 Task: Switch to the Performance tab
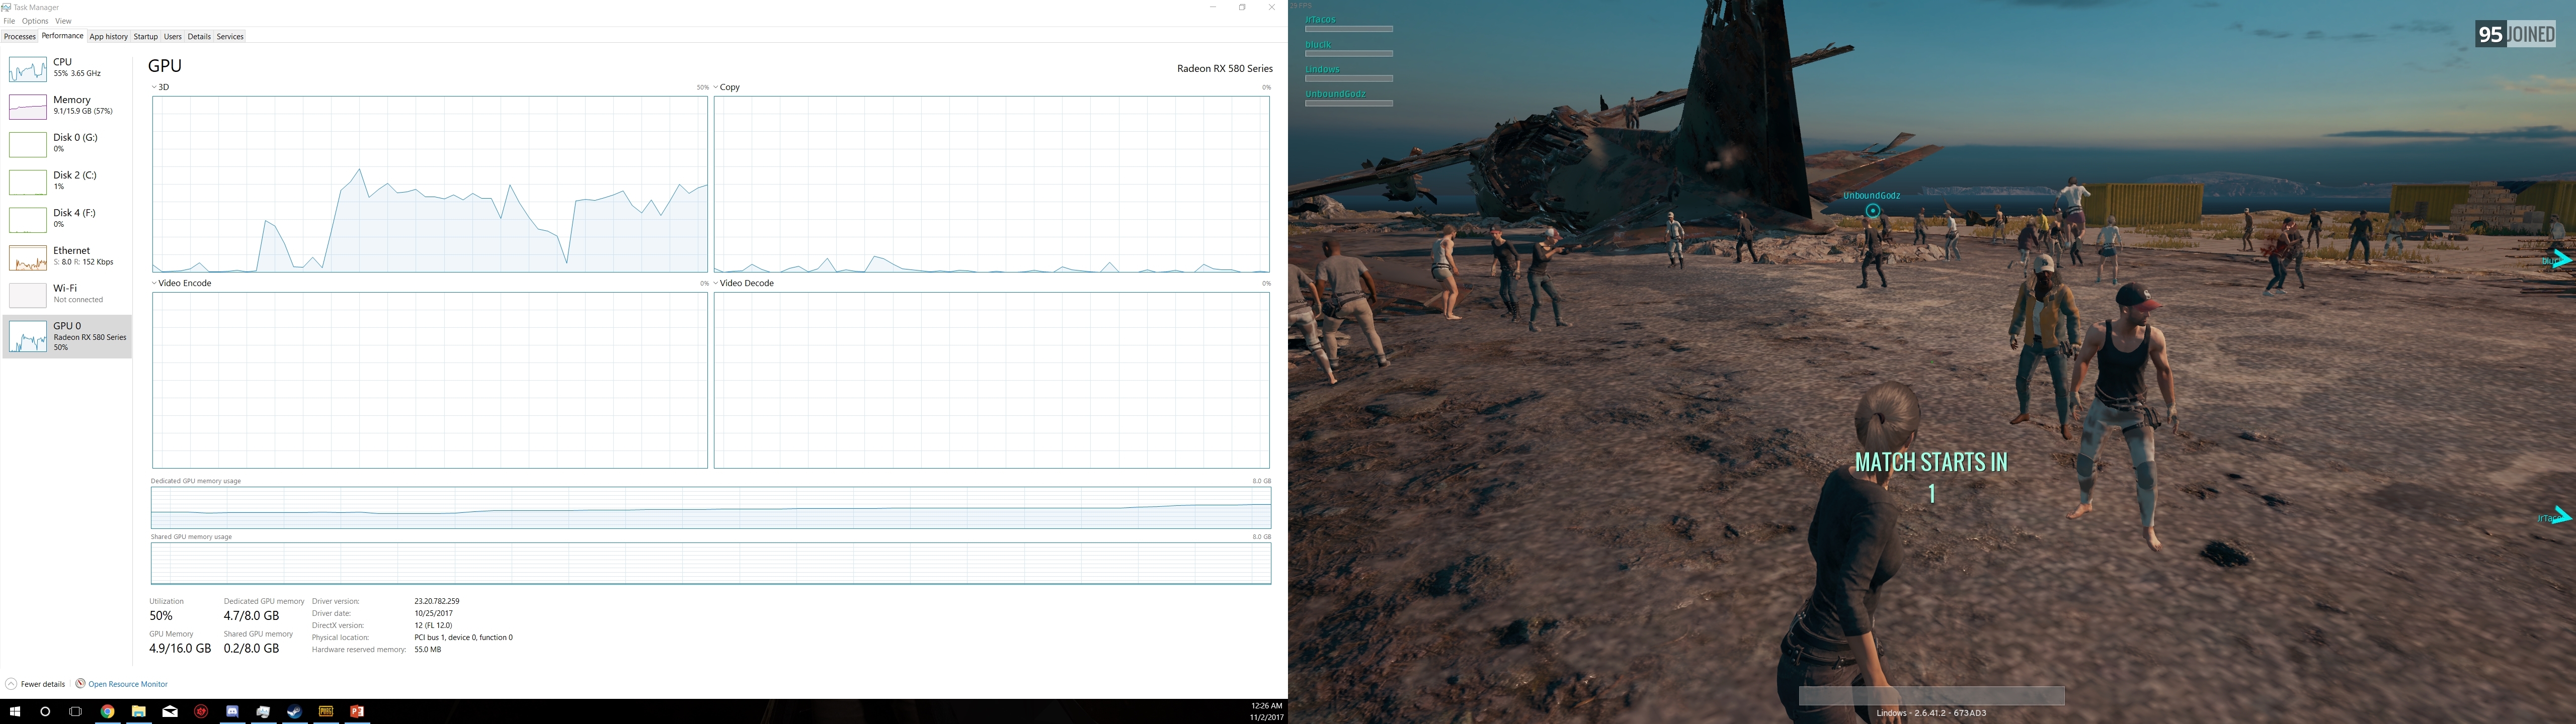pos(62,36)
